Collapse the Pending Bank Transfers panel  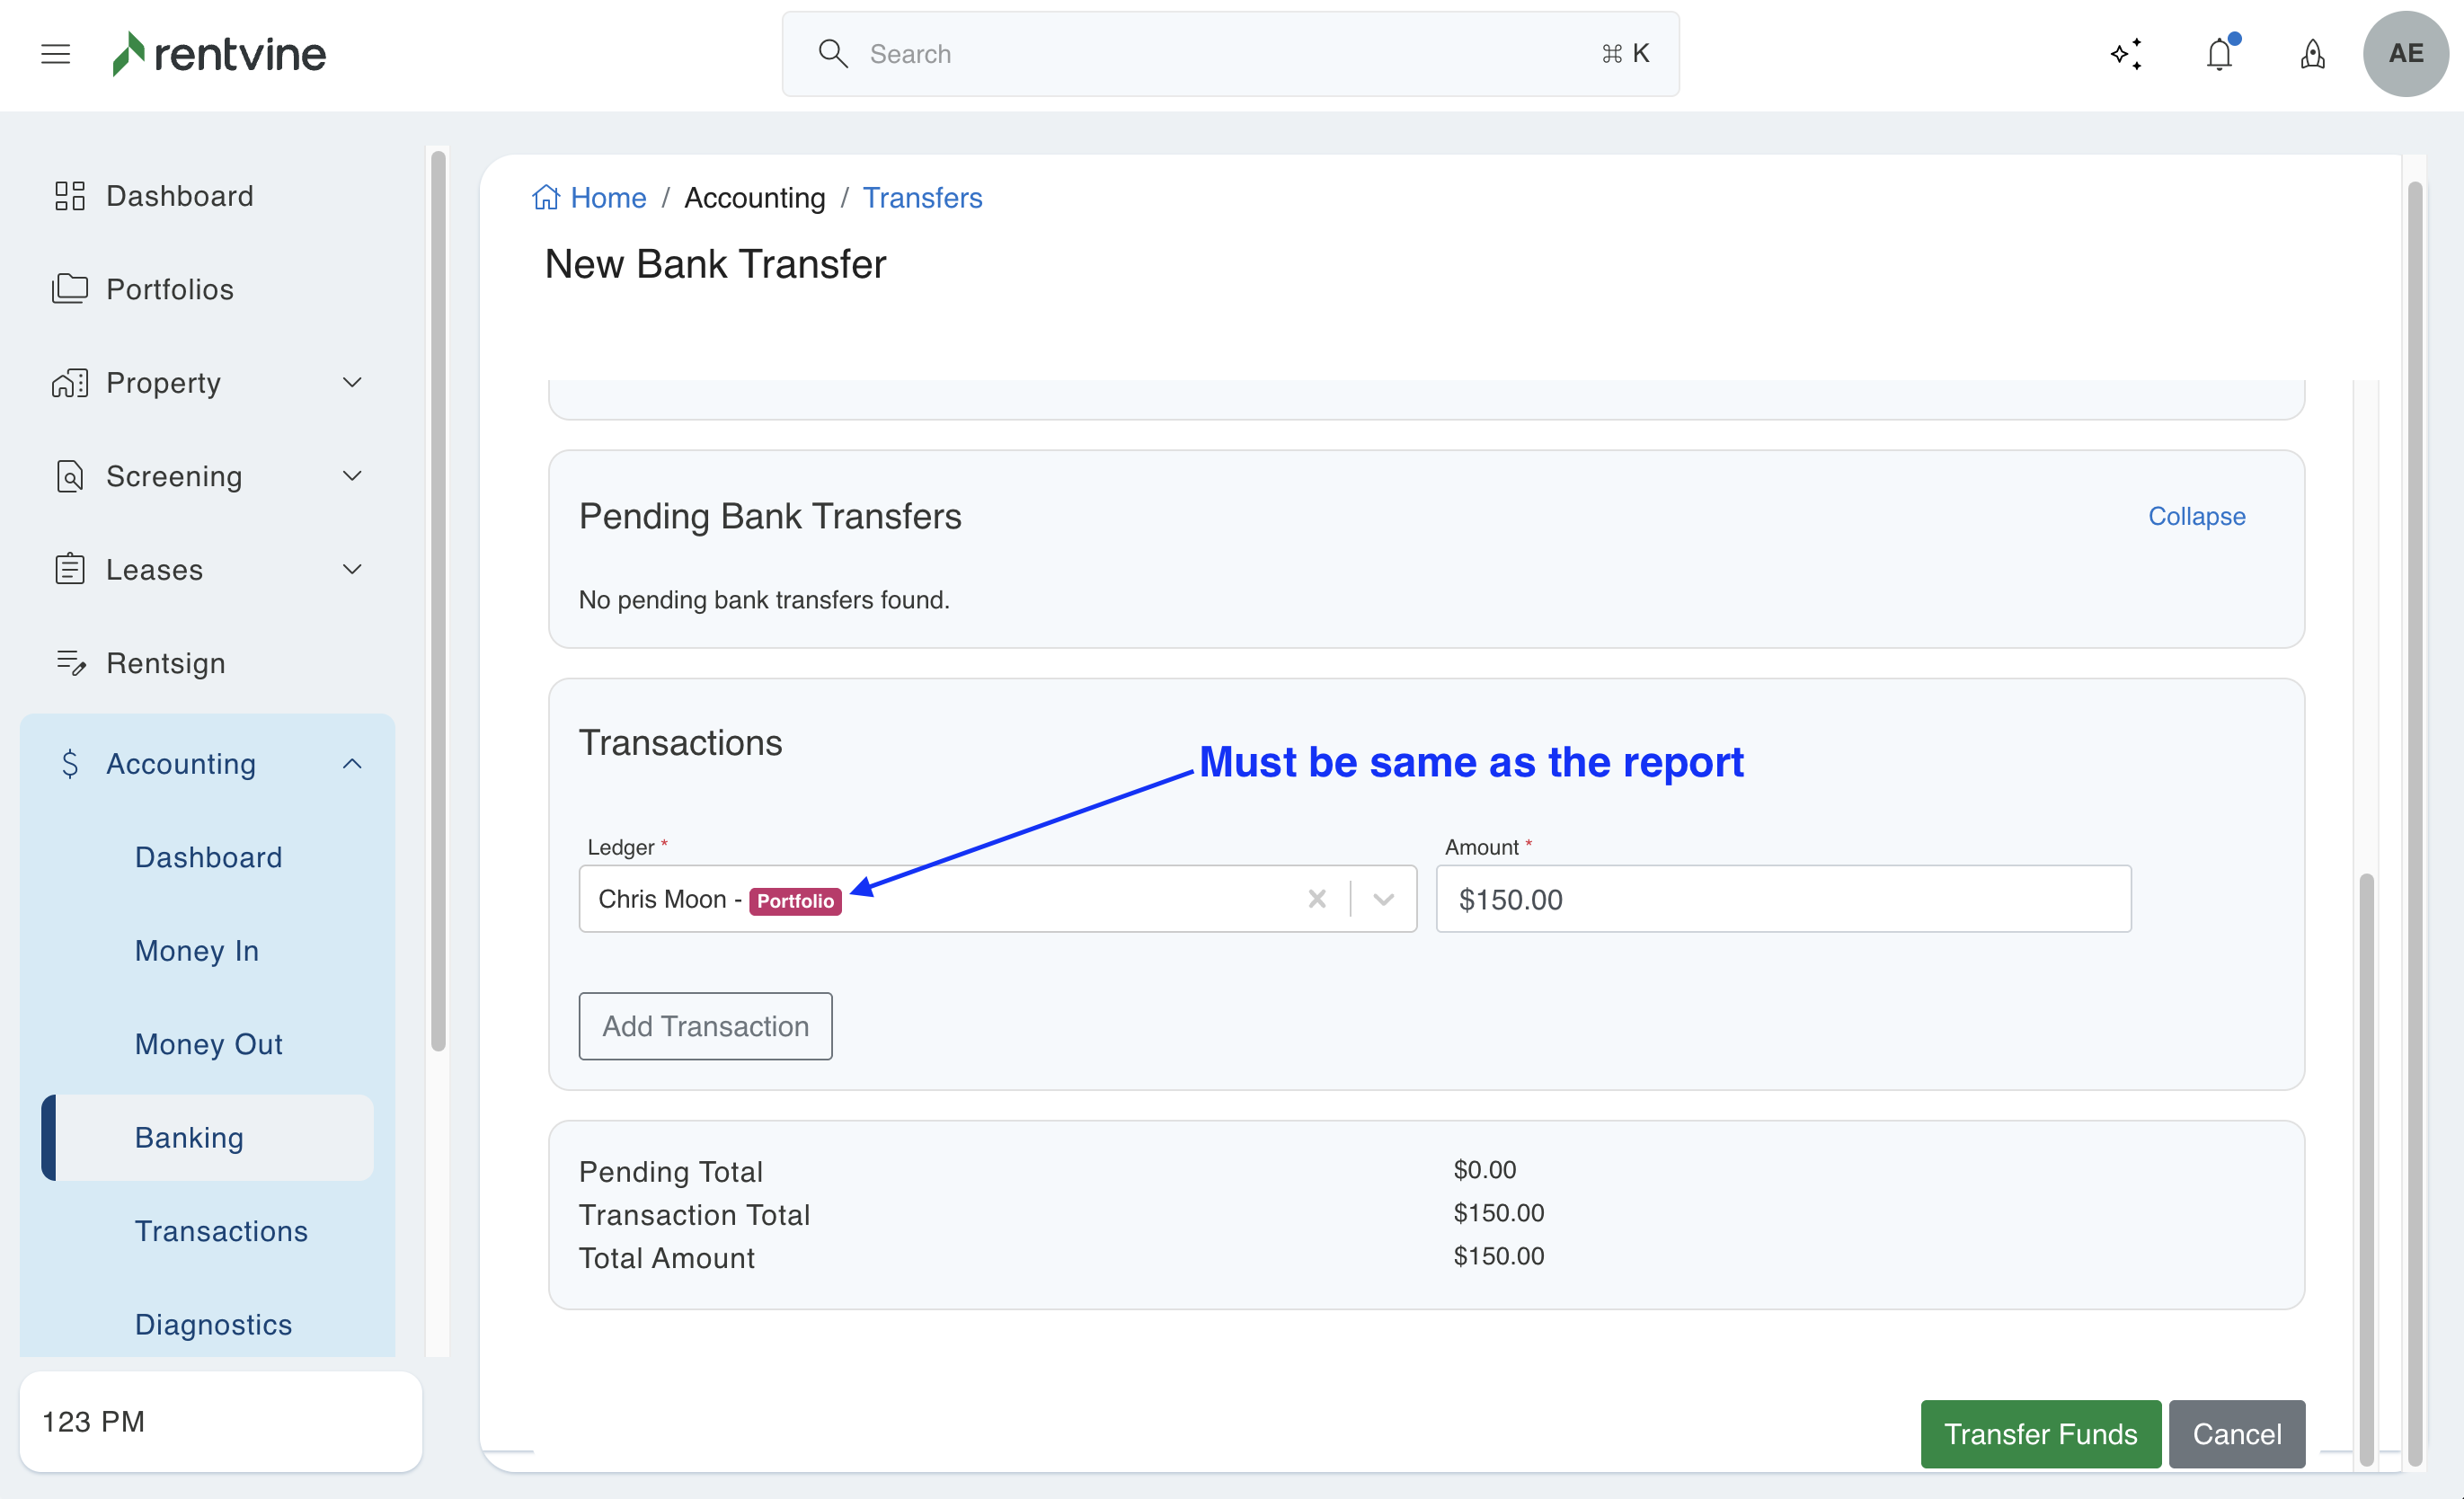2196,516
